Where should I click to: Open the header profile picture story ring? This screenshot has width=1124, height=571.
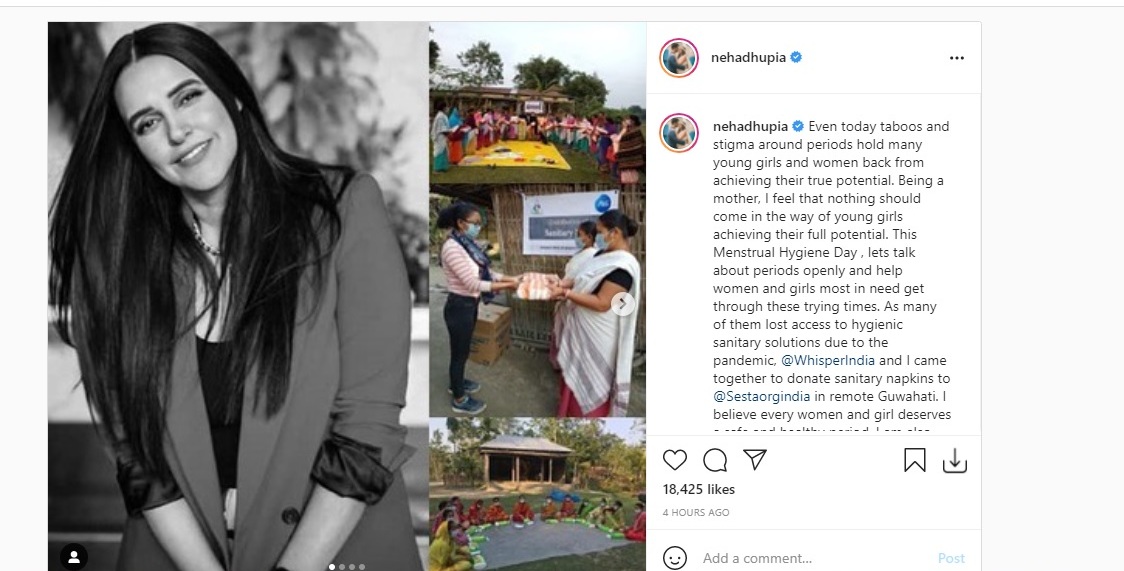(678, 57)
